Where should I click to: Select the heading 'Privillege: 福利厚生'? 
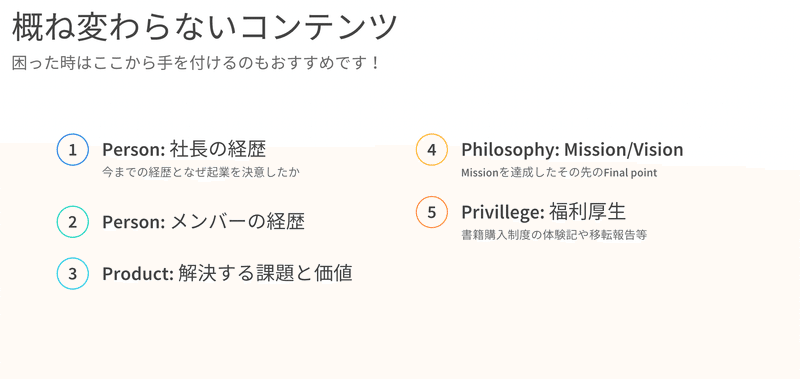coord(544,212)
